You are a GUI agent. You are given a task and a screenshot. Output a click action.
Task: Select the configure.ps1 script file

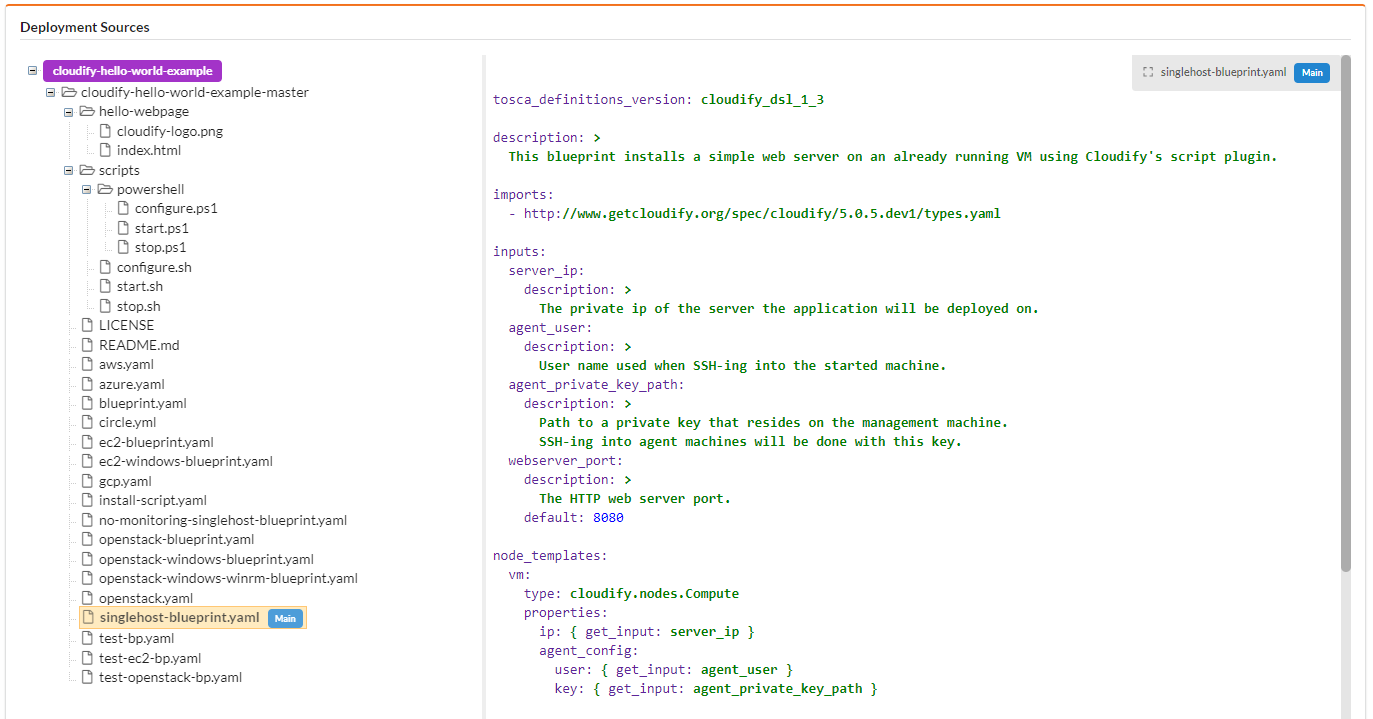click(x=176, y=209)
